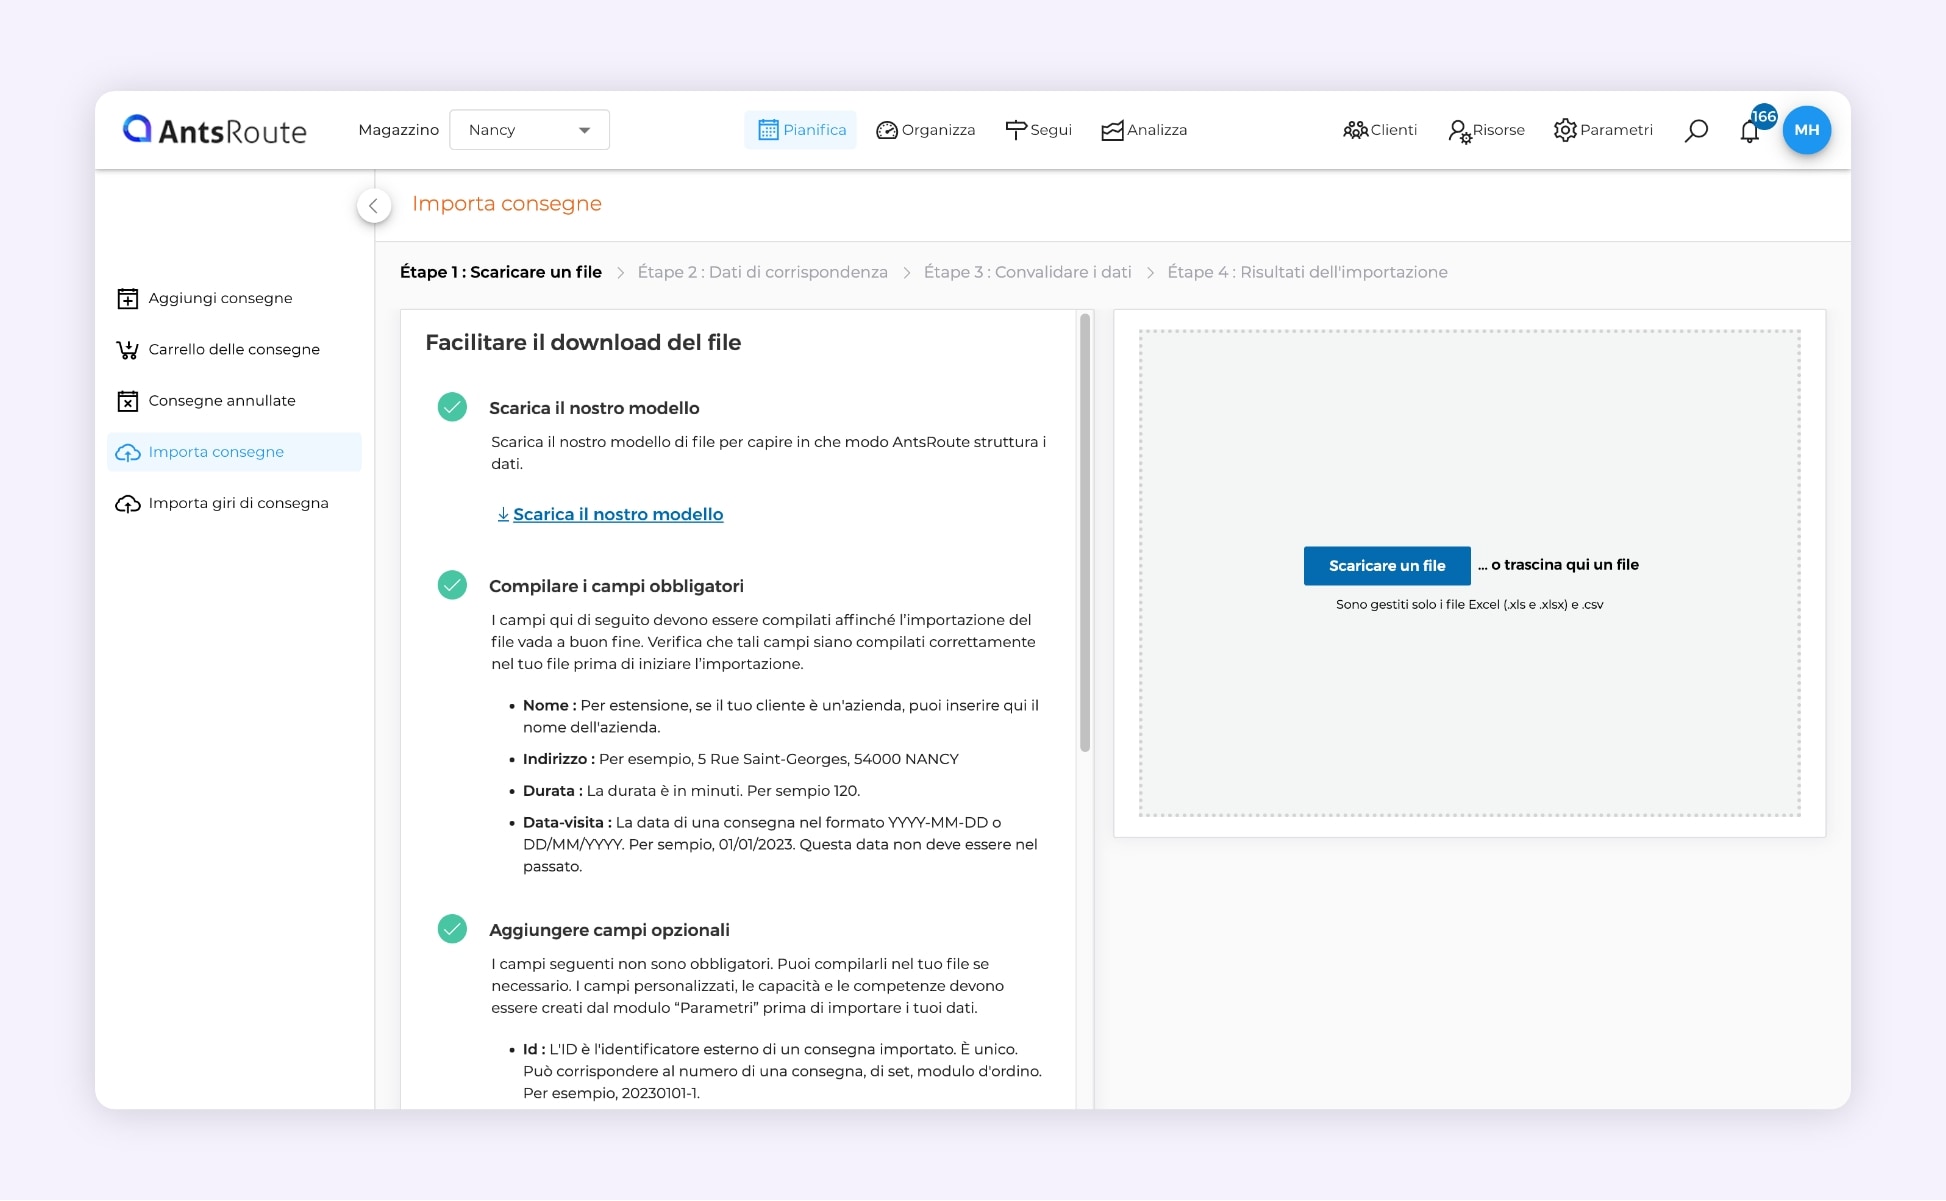Viewport: 1946px width, 1201px height.
Task: Select Étape 2: Dati di corrispondenza step
Action: click(763, 271)
